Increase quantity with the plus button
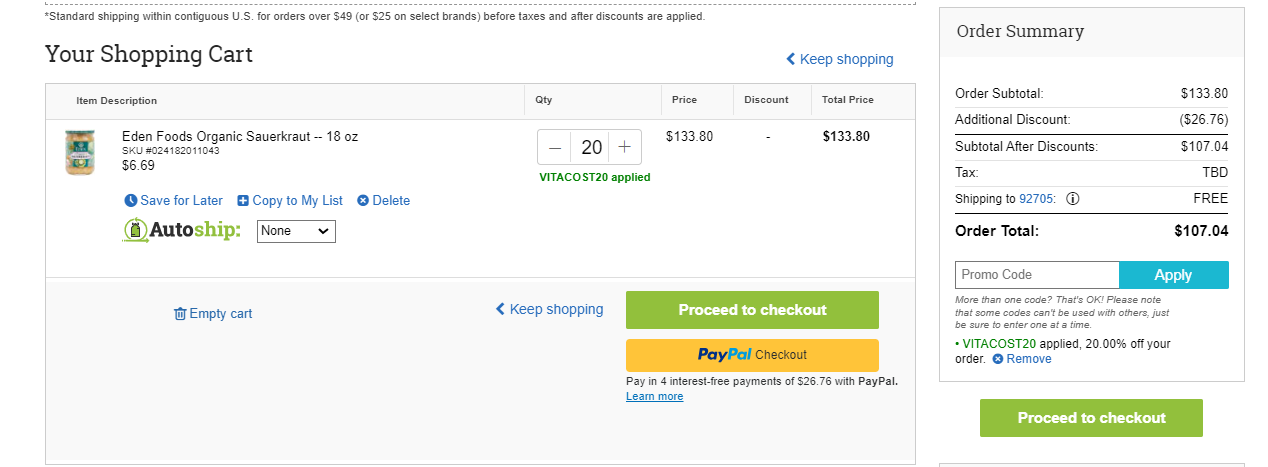The height and width of the screenshot is (467, 1268). tap(625, 147)
